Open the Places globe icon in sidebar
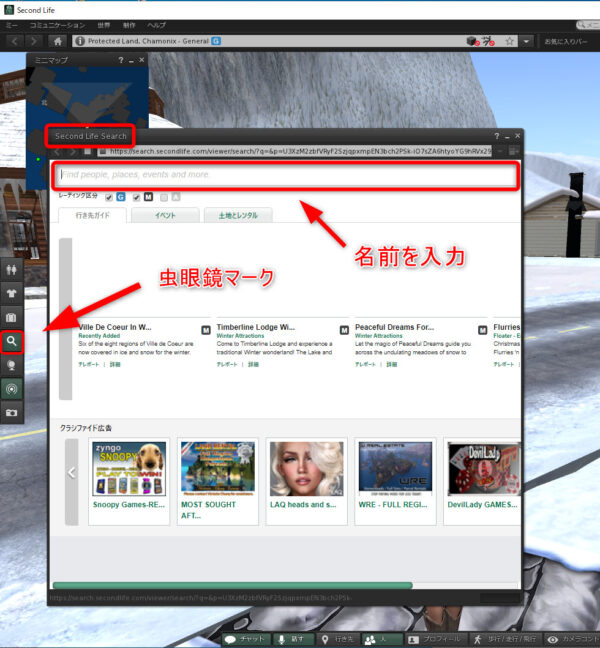 [x=12, y=365]
